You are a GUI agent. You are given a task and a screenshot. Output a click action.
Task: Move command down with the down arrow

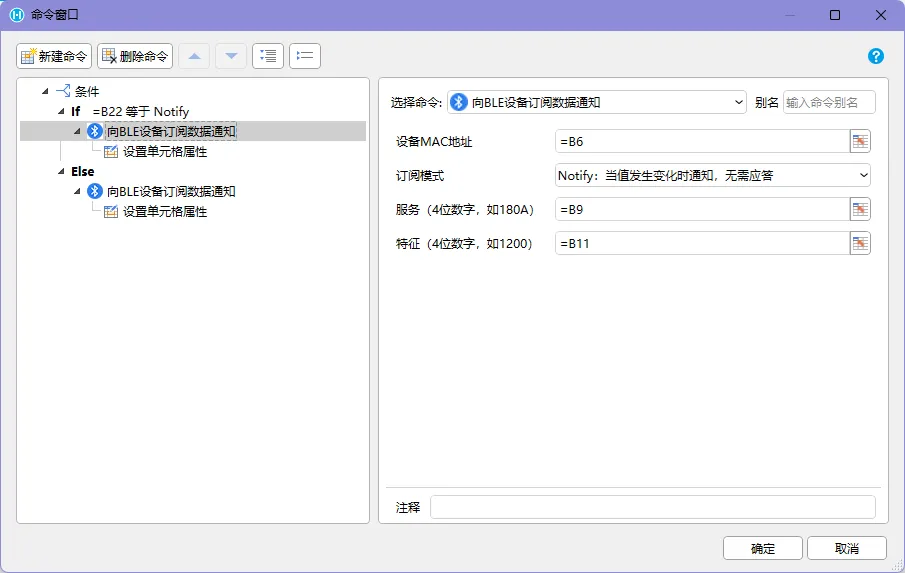[x=231, y=56]
